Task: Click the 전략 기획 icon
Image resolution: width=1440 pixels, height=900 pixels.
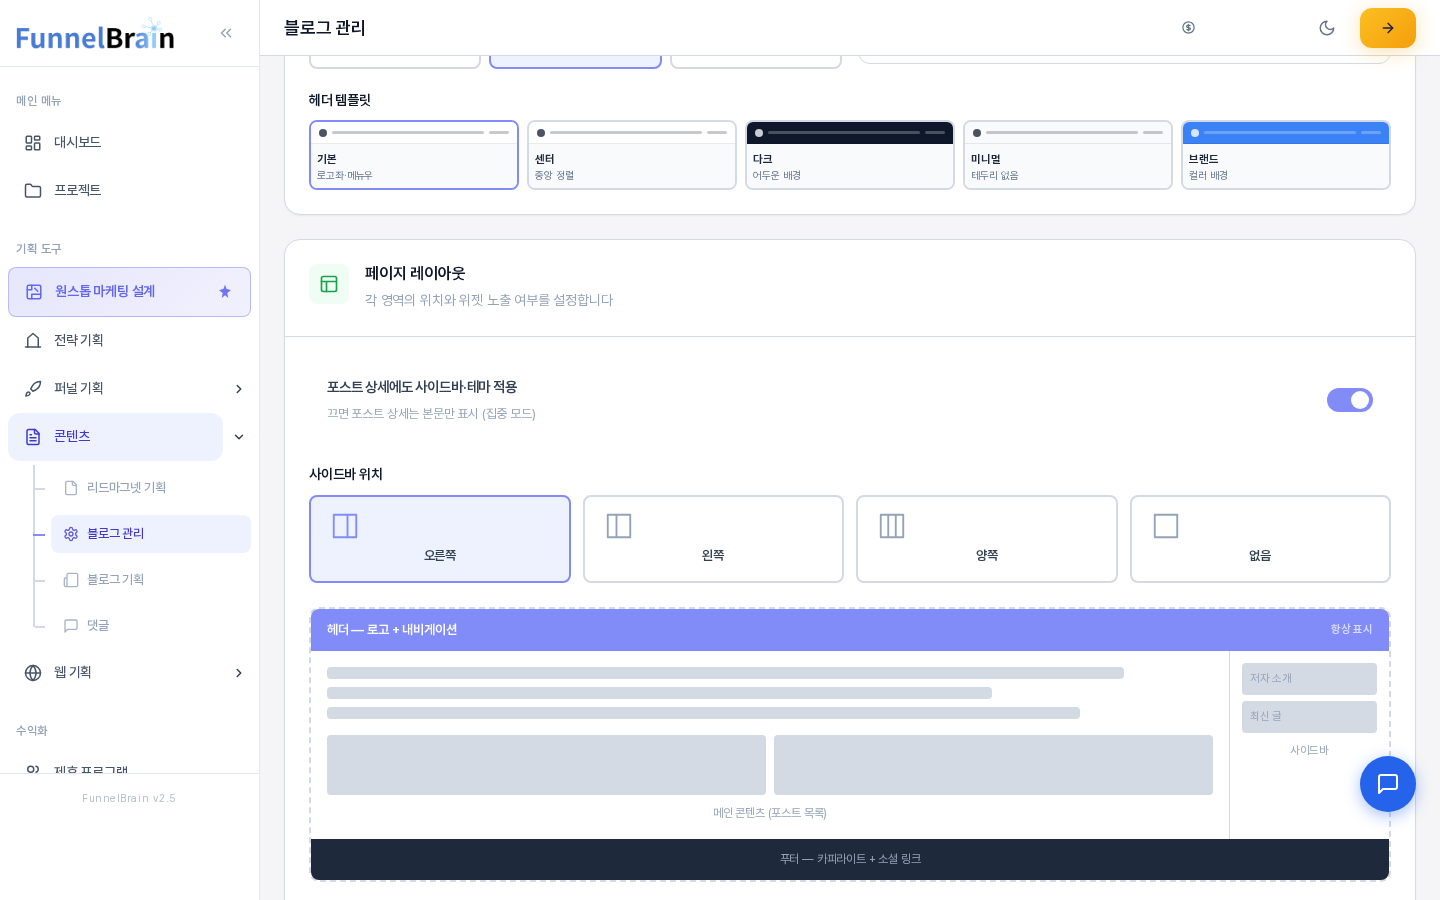Action: (33, 341)
